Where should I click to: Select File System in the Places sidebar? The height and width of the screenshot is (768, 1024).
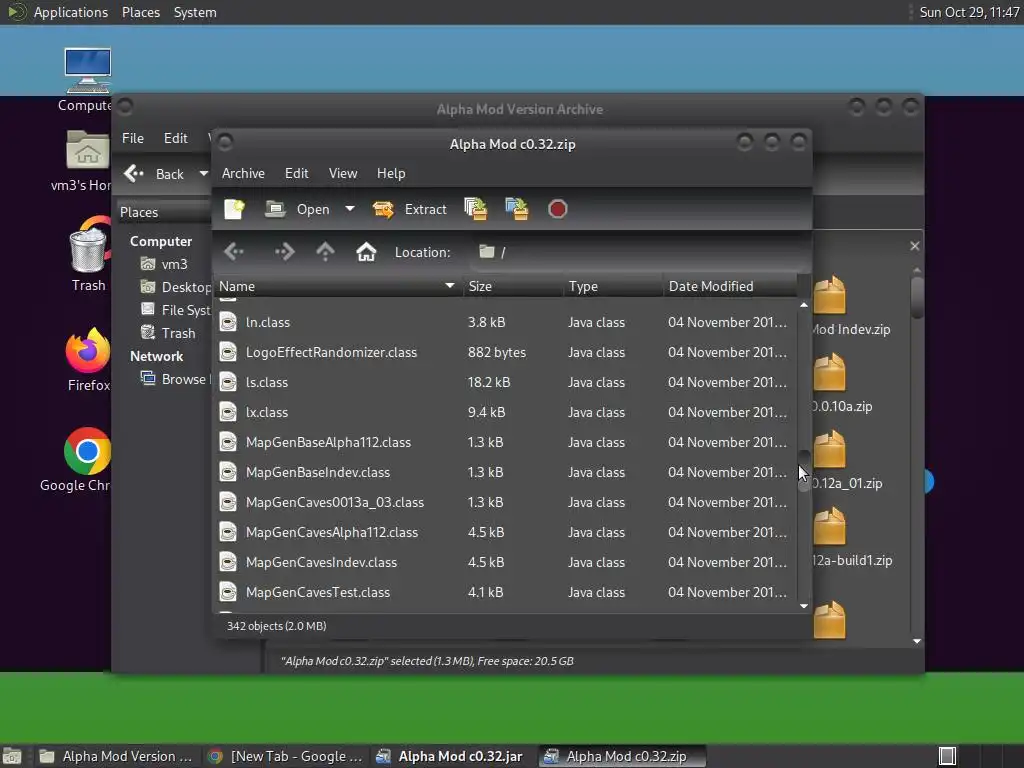(176, 310)
